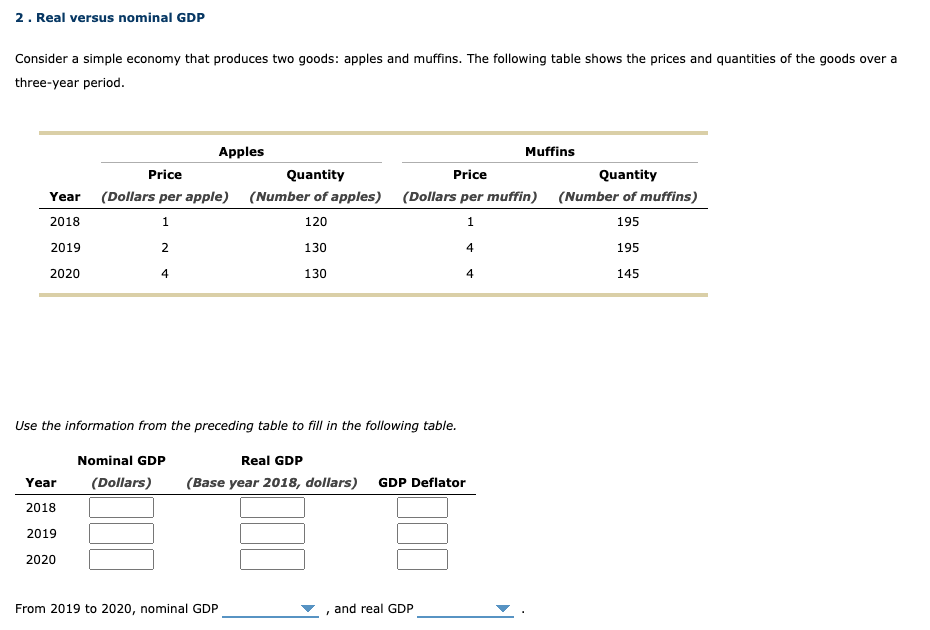Click the Nominal GDP box for 2020
This screenshot has width=930, height=630.
click(x=121, y=559)
